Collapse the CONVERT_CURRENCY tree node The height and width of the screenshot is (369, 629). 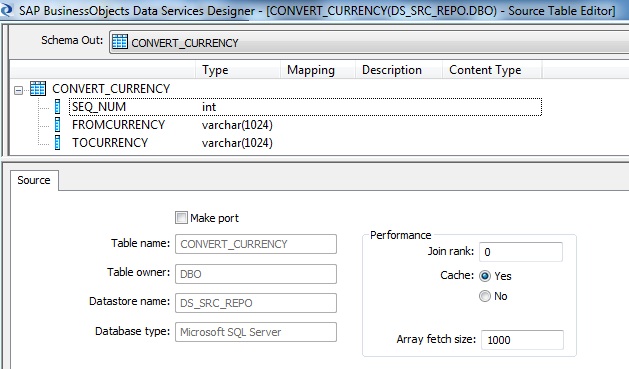18,90
